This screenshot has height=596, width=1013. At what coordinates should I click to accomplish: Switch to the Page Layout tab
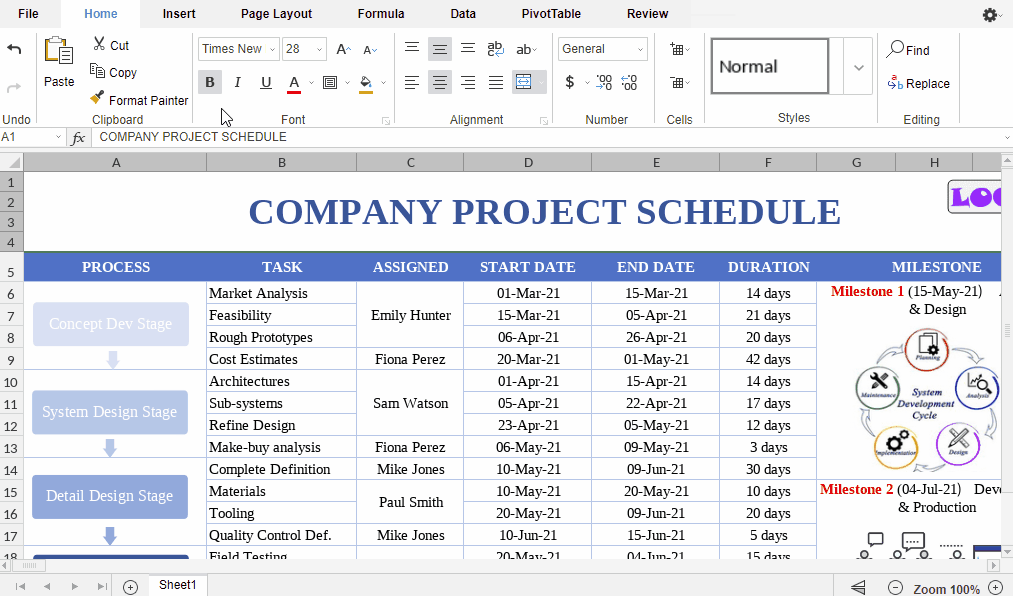coord(276,14)
